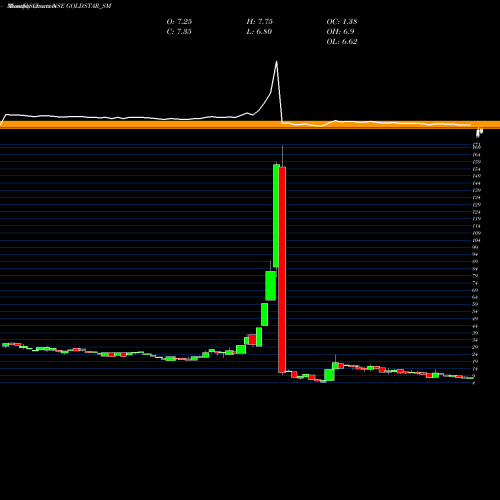
Task: Click the 'C: 7.35' close value
Action: 179,32
